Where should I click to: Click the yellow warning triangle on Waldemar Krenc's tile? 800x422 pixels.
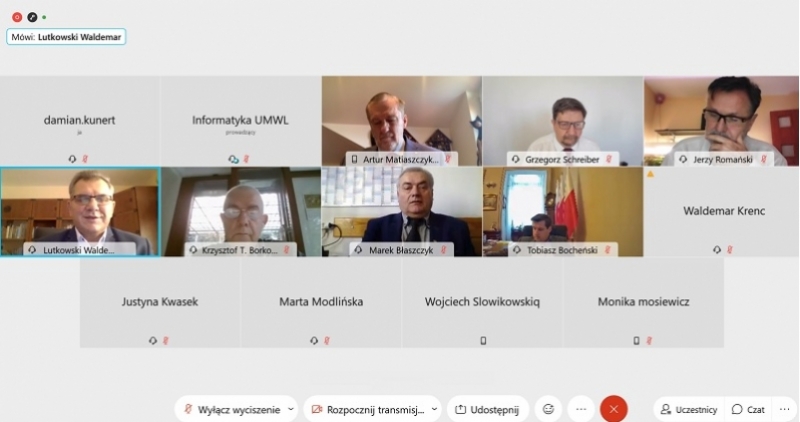tap(651, 174)
